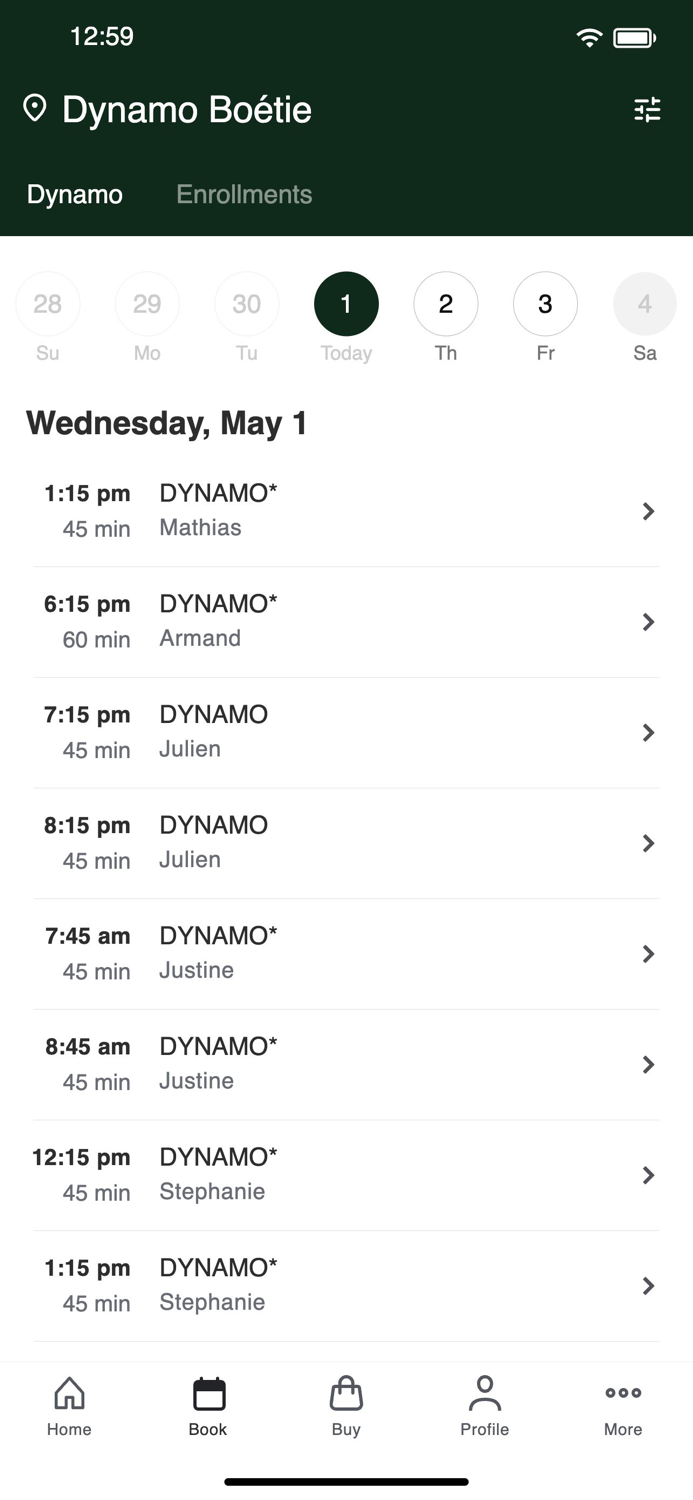
Task: Open the schedule filter settings icon
Action: 647,110
